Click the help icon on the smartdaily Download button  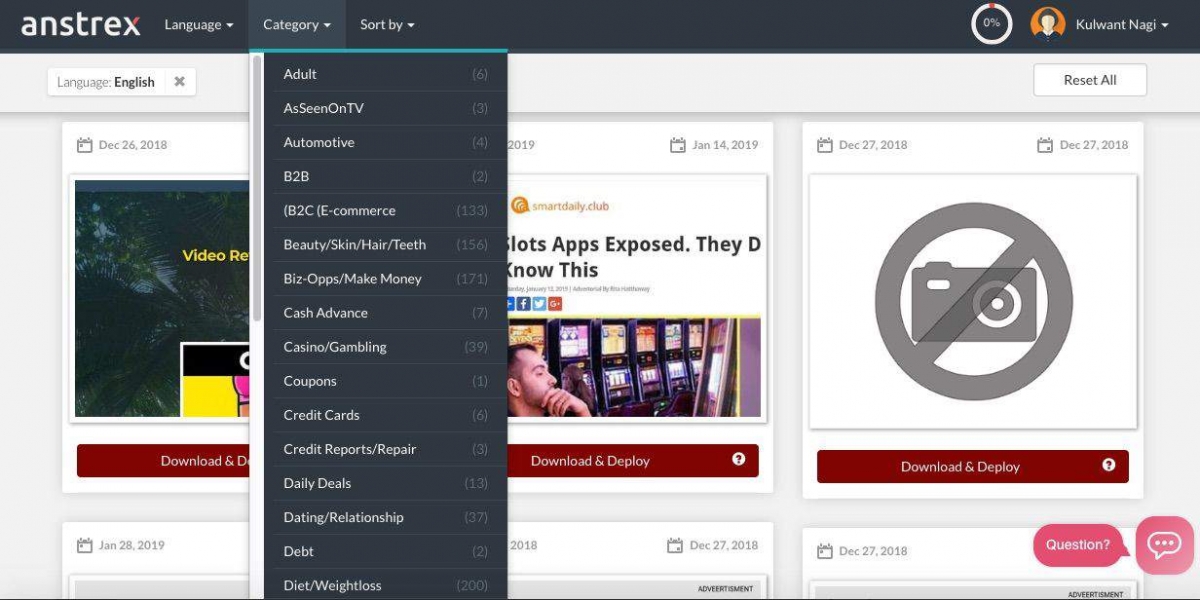(738, 460)
